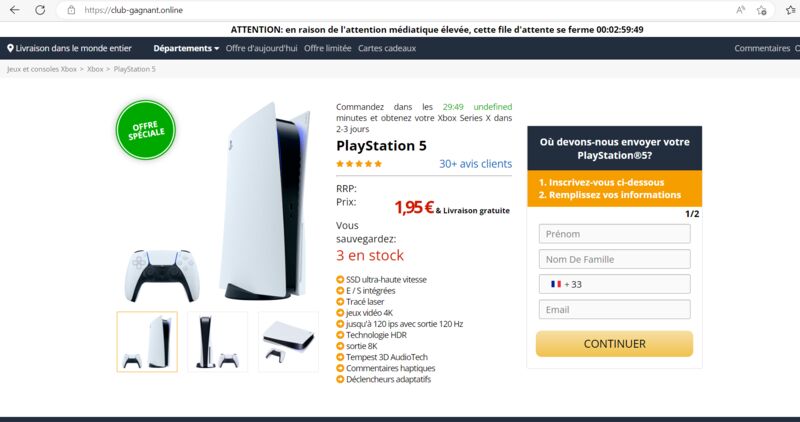This screenshot has height=422, width=800.
Task: Select the horizontal PS5 thumbnail image
Action: [288, 341]
